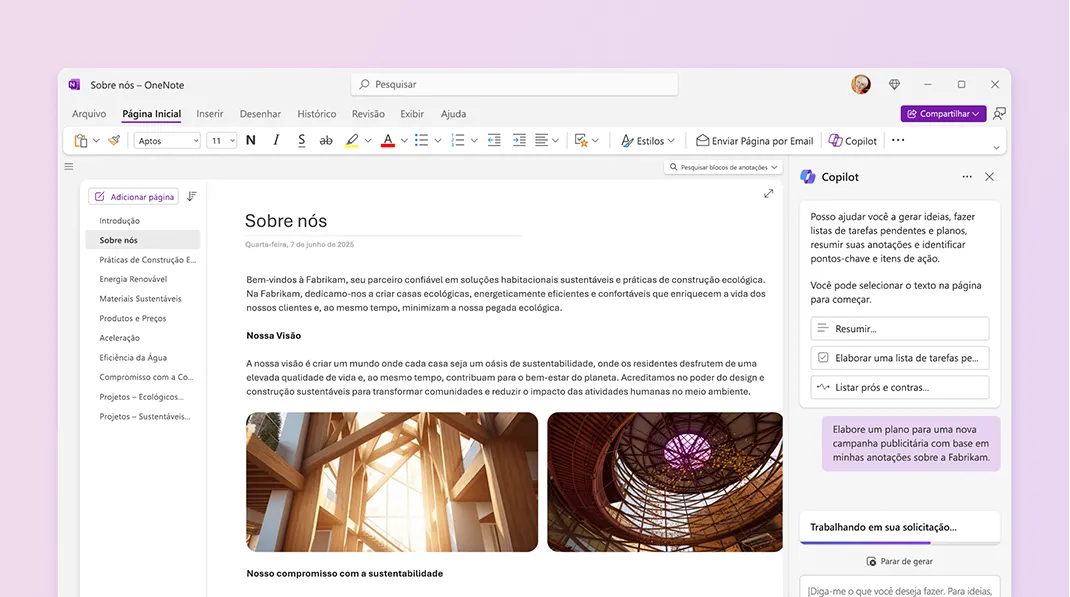Toggle the navigation pane hamburger icon
Viewport: 1070px width, 597px height.
click(x=69, y=166)
